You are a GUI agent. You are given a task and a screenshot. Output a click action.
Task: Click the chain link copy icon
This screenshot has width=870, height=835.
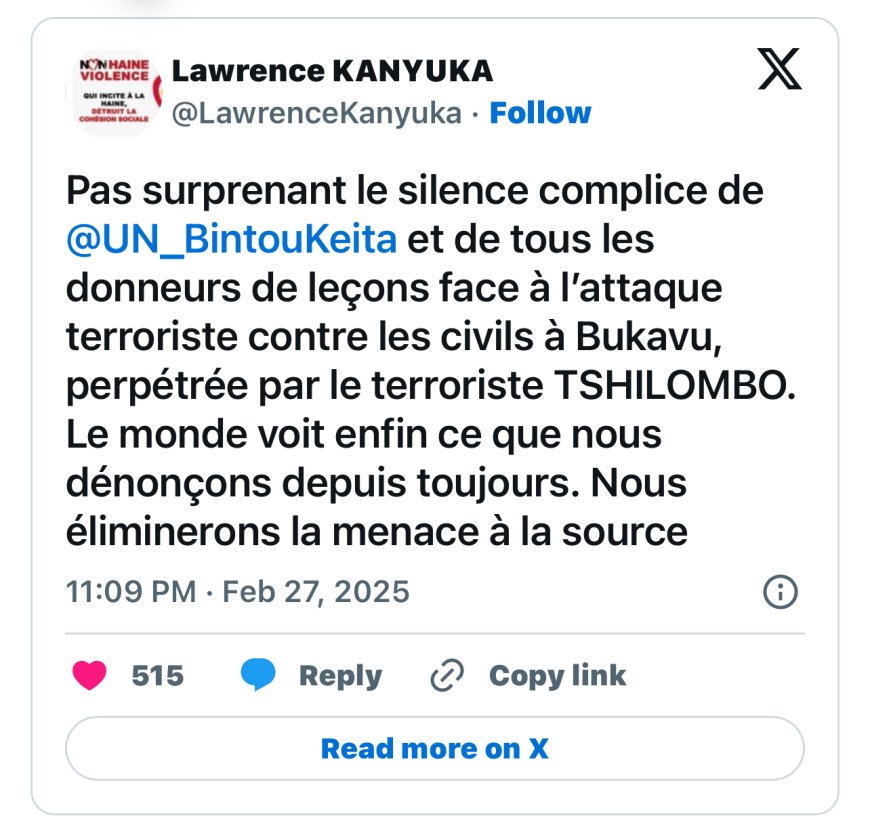[x=447, y=675]
